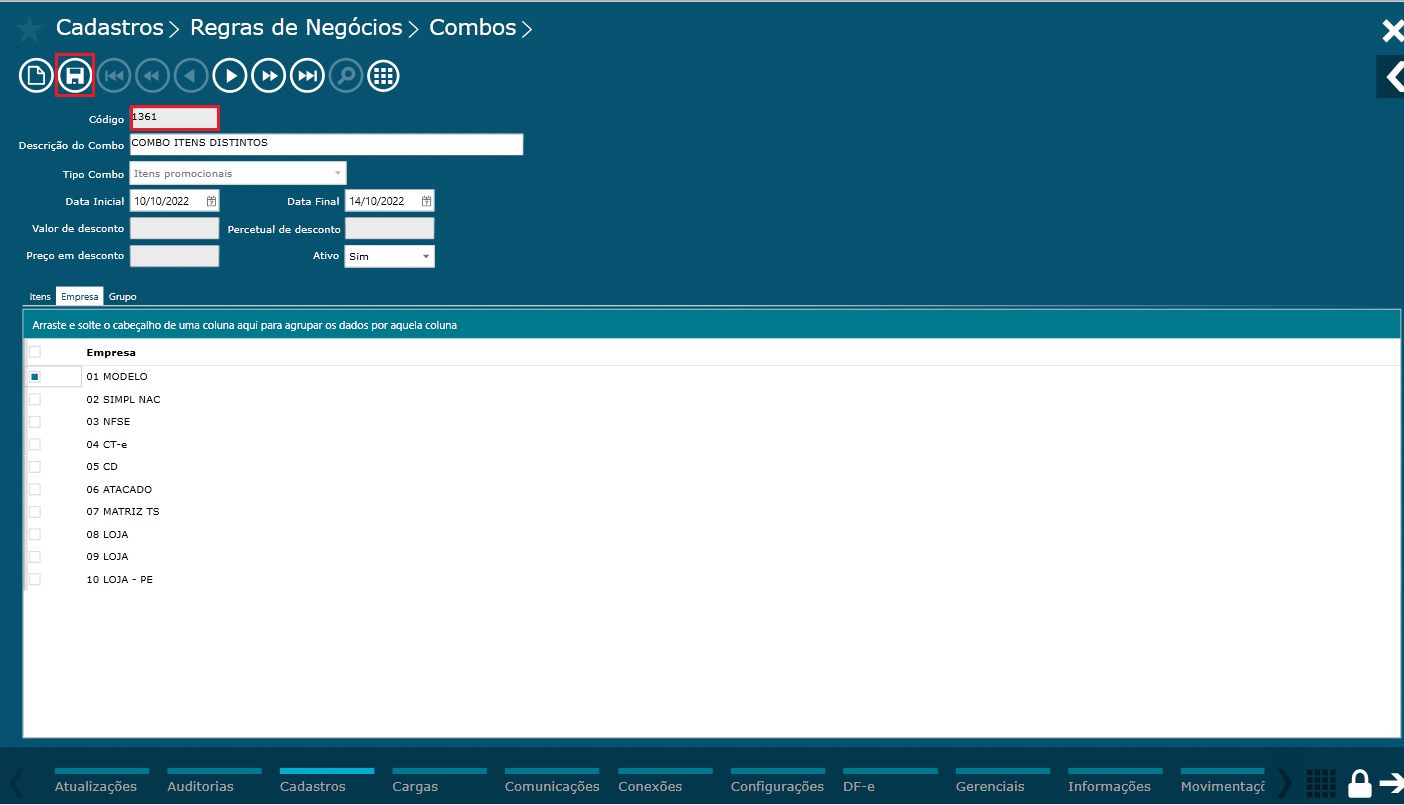Uncheck 01 MODELO checkbox
The image size is (1404, 805).
[35, 377]
